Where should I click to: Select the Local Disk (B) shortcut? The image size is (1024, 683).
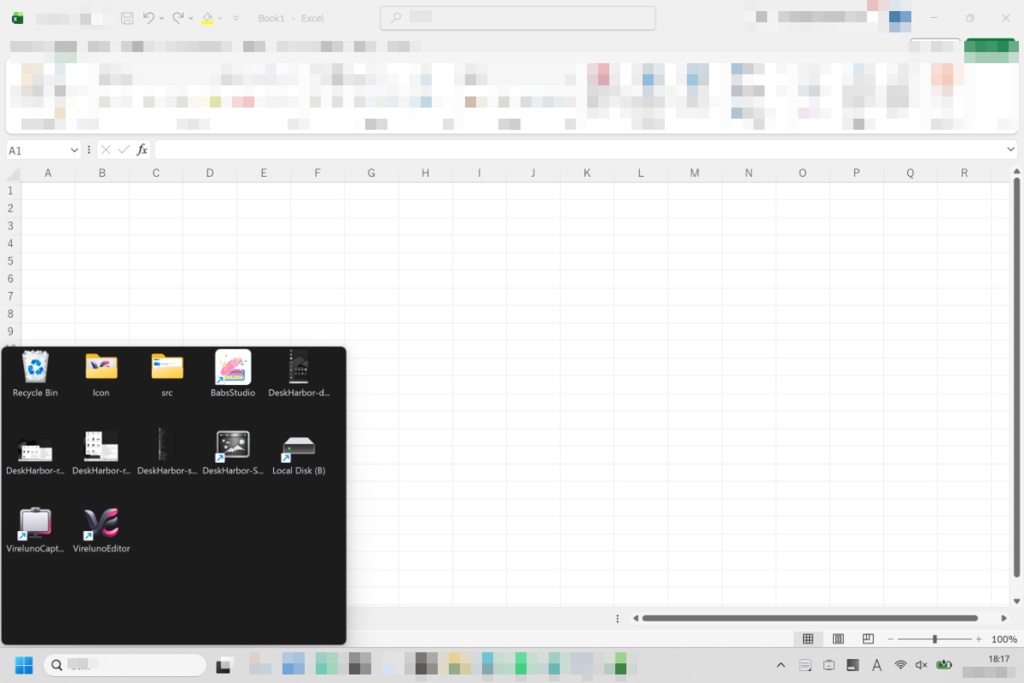click(x=298, y=452)
